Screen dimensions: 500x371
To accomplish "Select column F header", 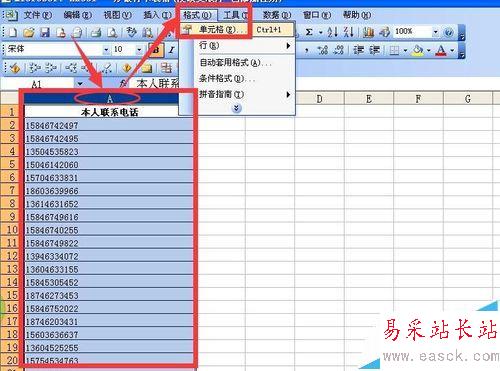I will pos(418,99).
